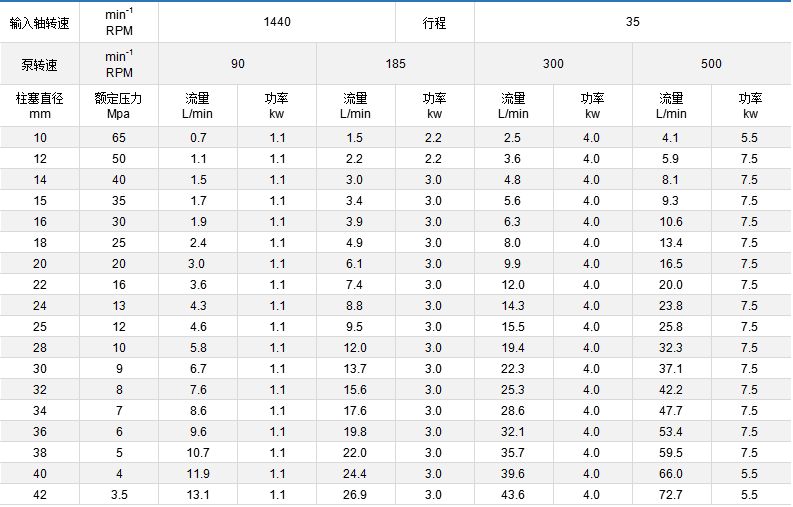This screenshot has height=507, width=793.
Task: Select the 90 pump speed column header
Action: pyautogui.click(x=237, y=64)
